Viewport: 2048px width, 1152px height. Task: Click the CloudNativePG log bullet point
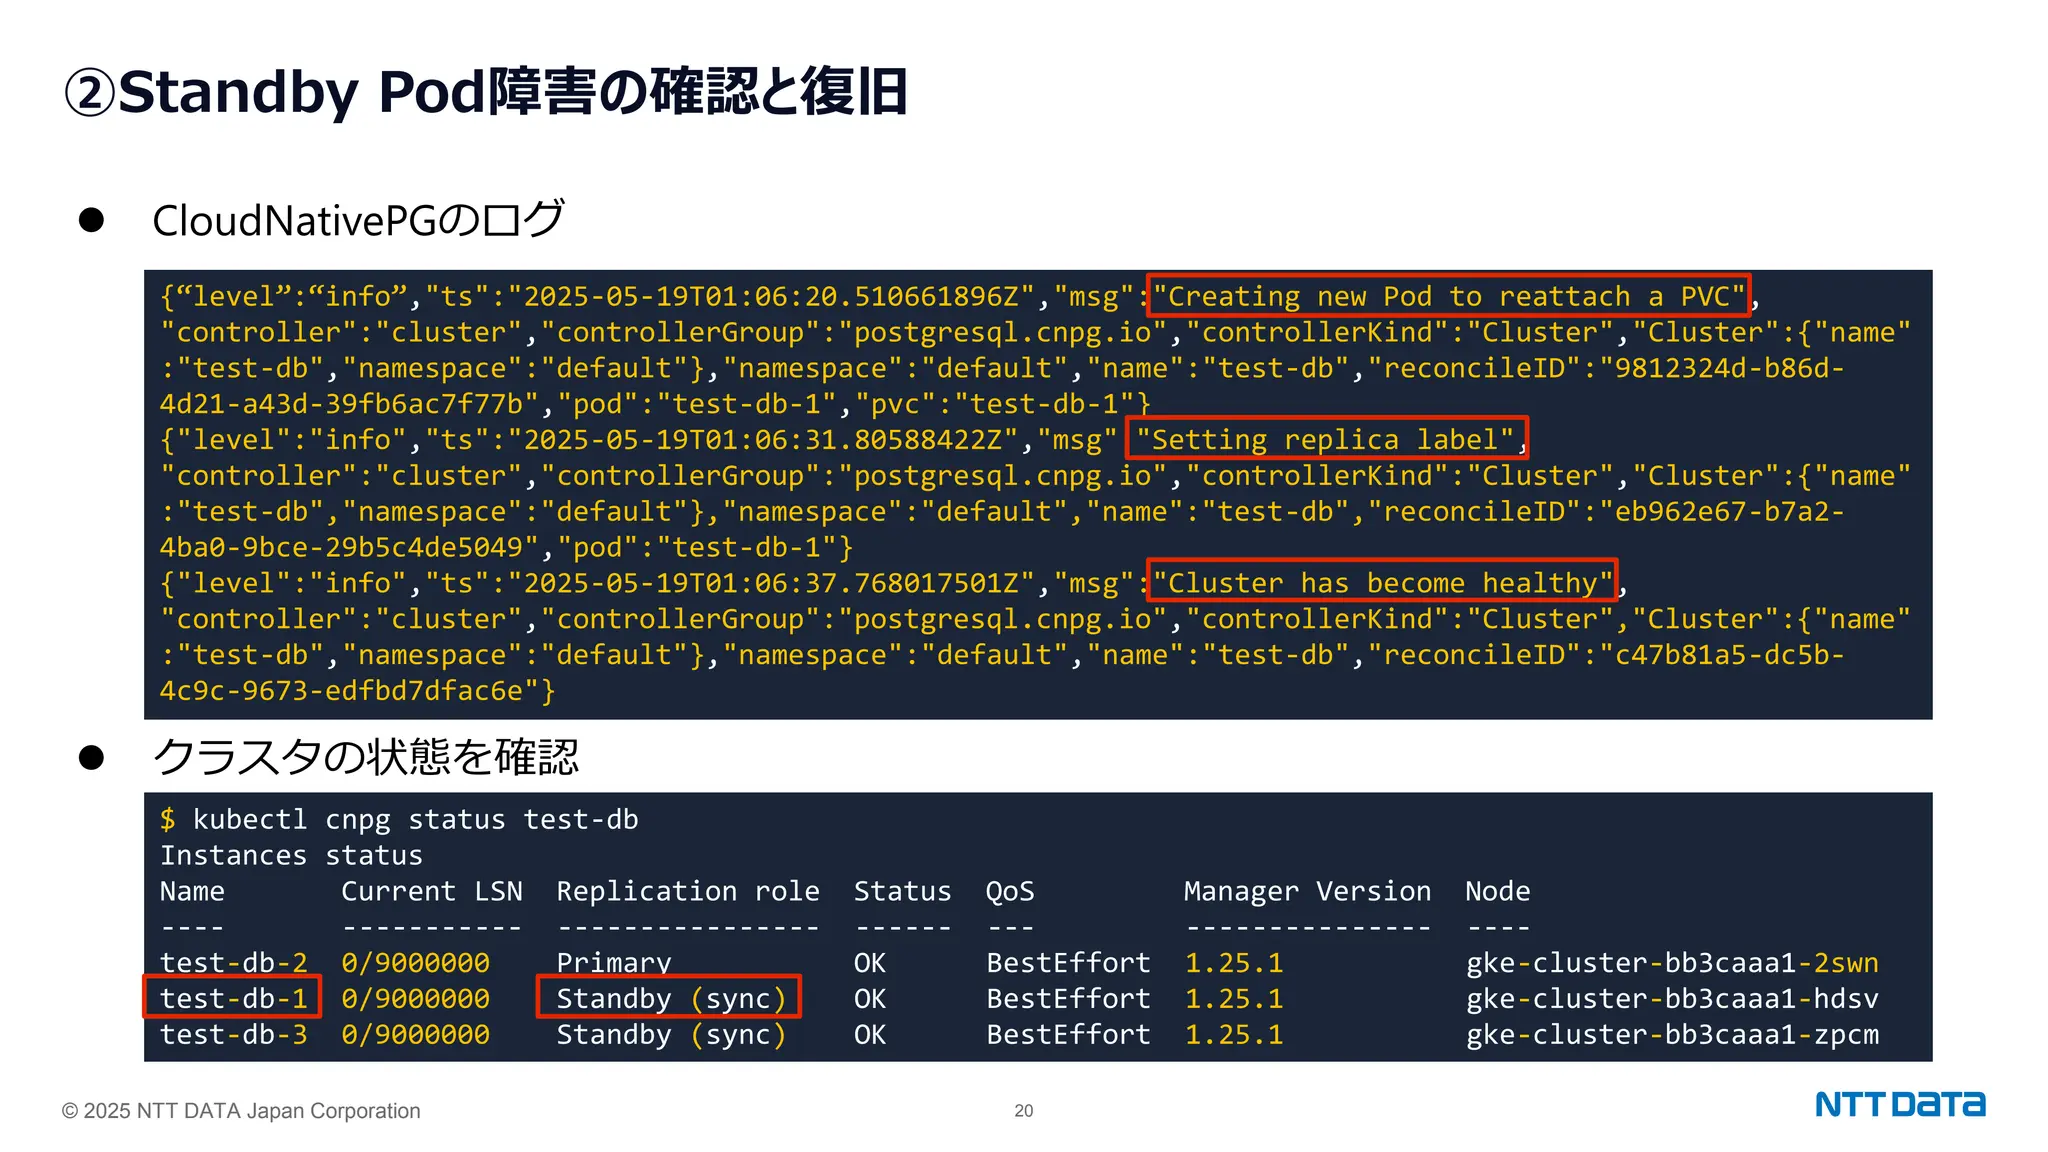[91, 220]
